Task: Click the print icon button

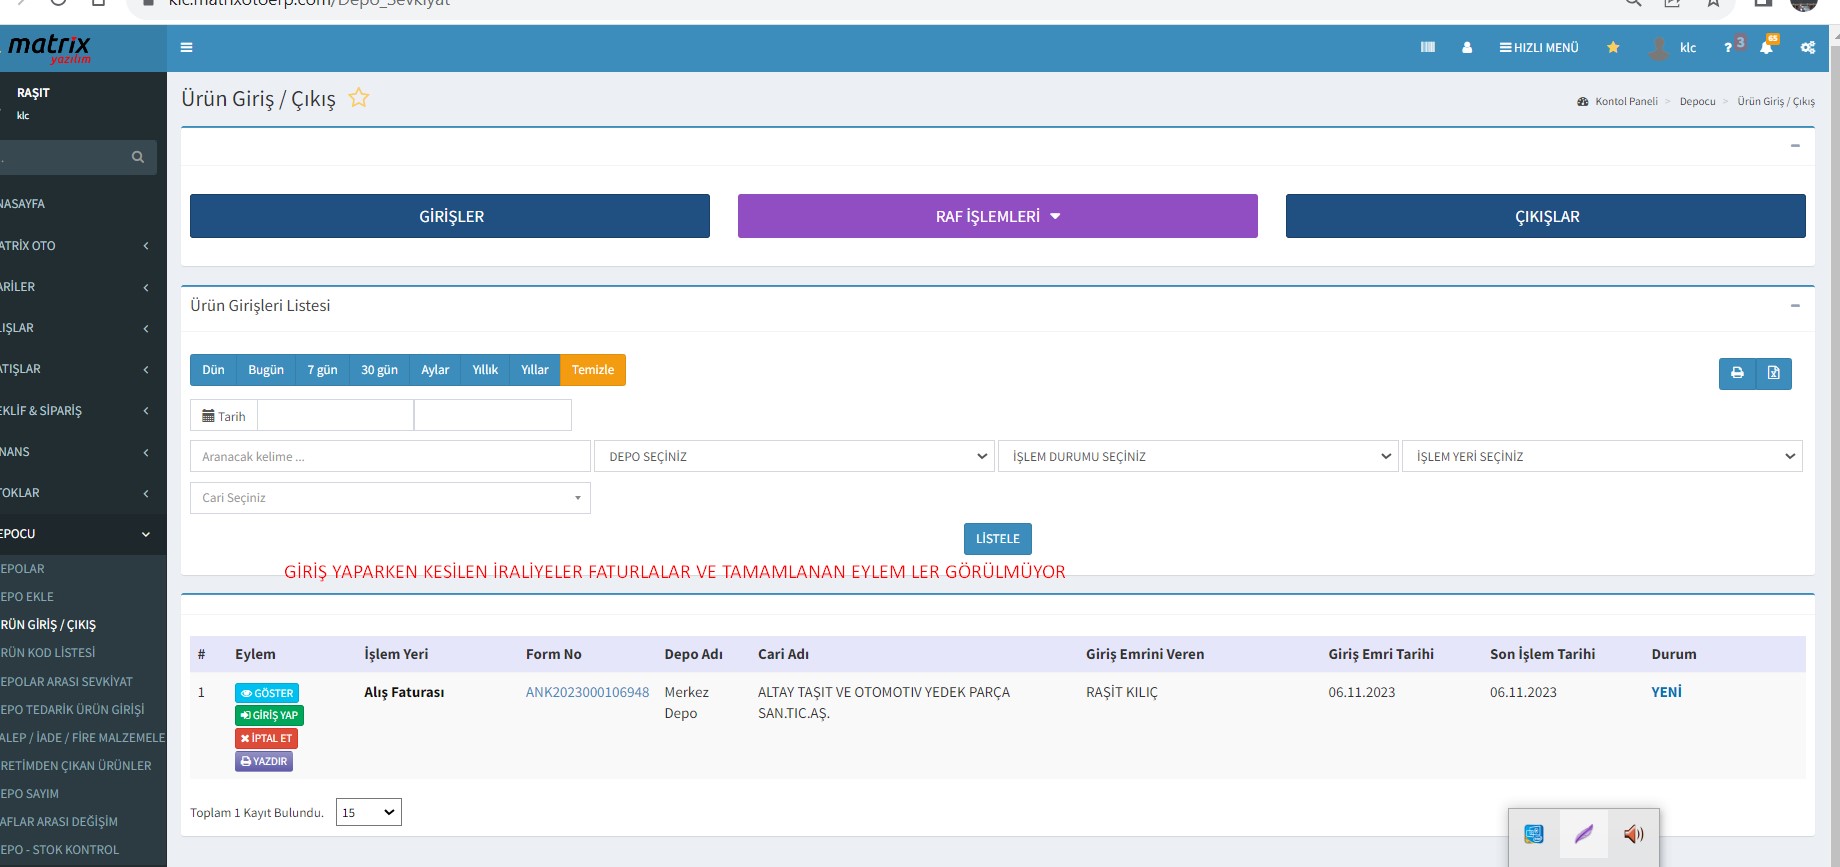Action: (1737, 373)
